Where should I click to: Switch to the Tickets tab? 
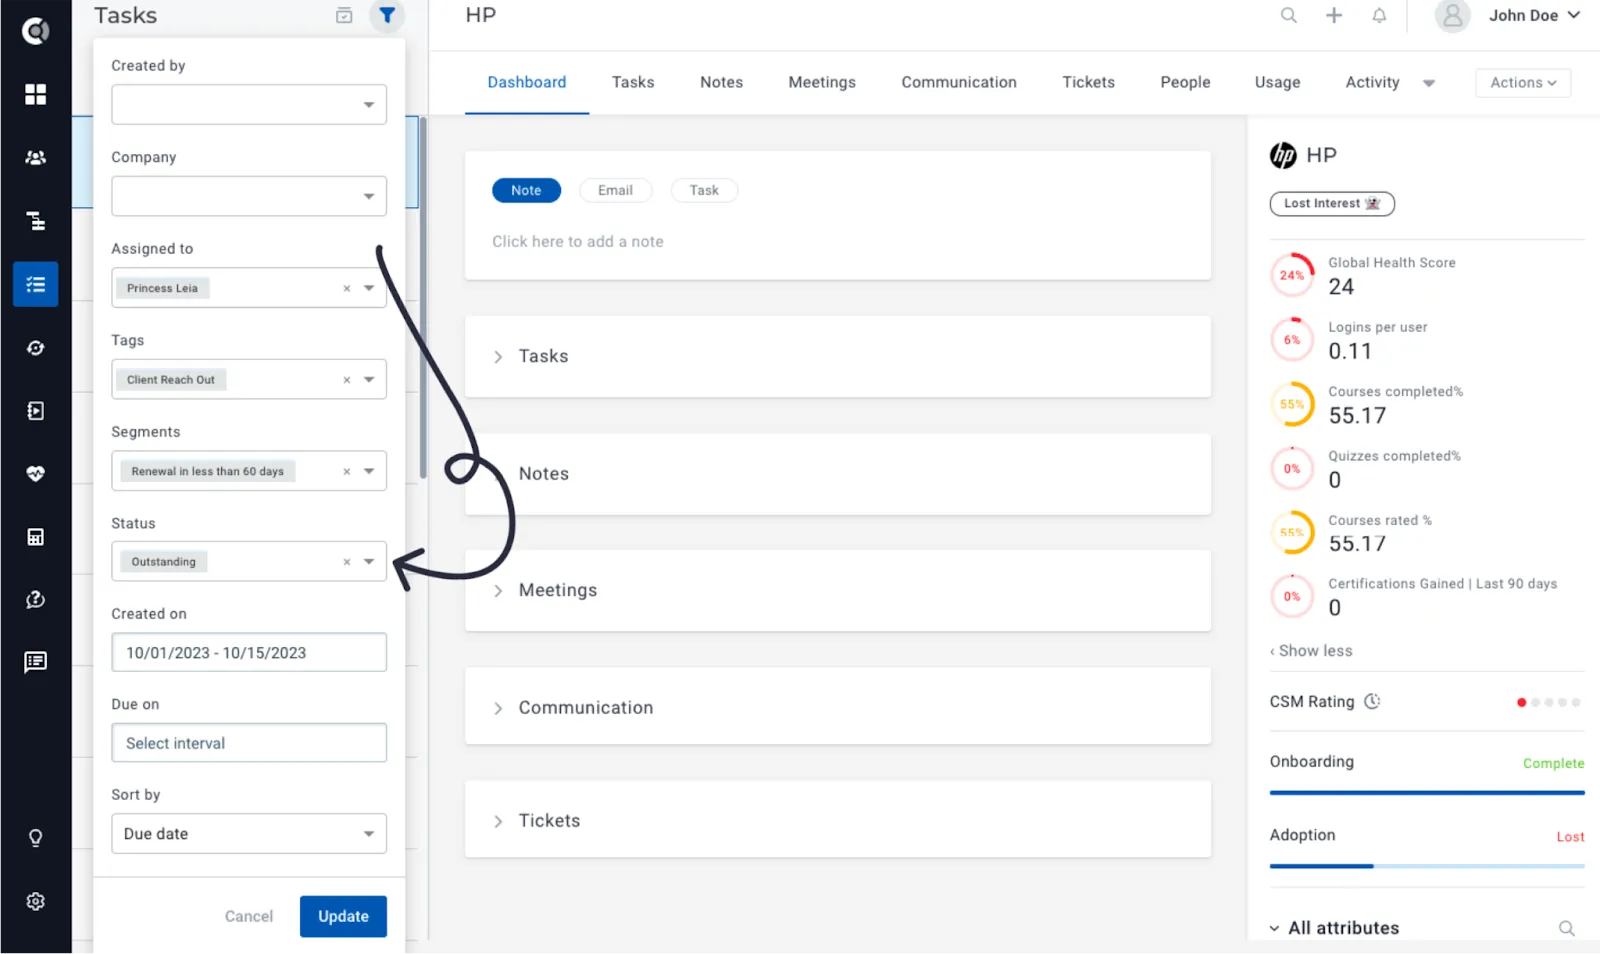(1088, 82)
